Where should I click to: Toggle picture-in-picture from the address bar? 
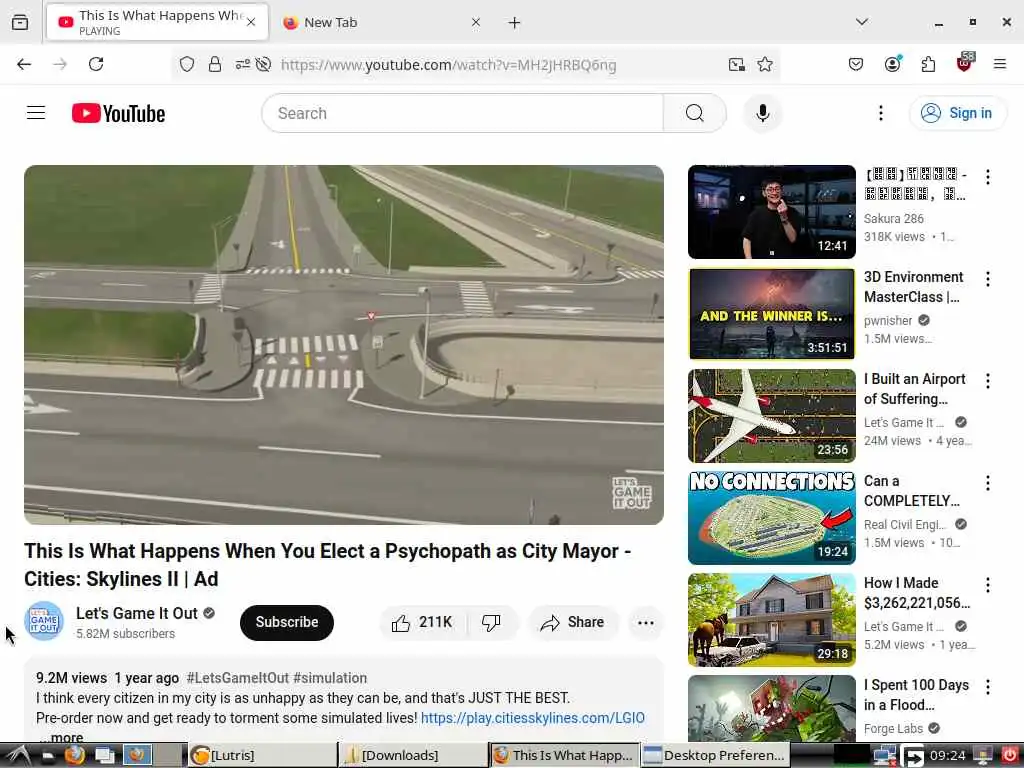pos(737,64)
